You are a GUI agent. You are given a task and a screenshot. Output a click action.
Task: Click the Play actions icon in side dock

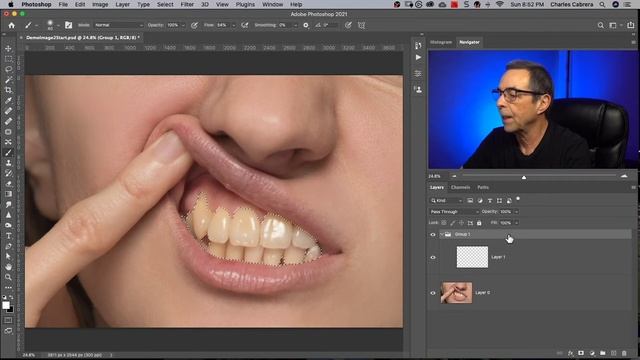[418, 58]
